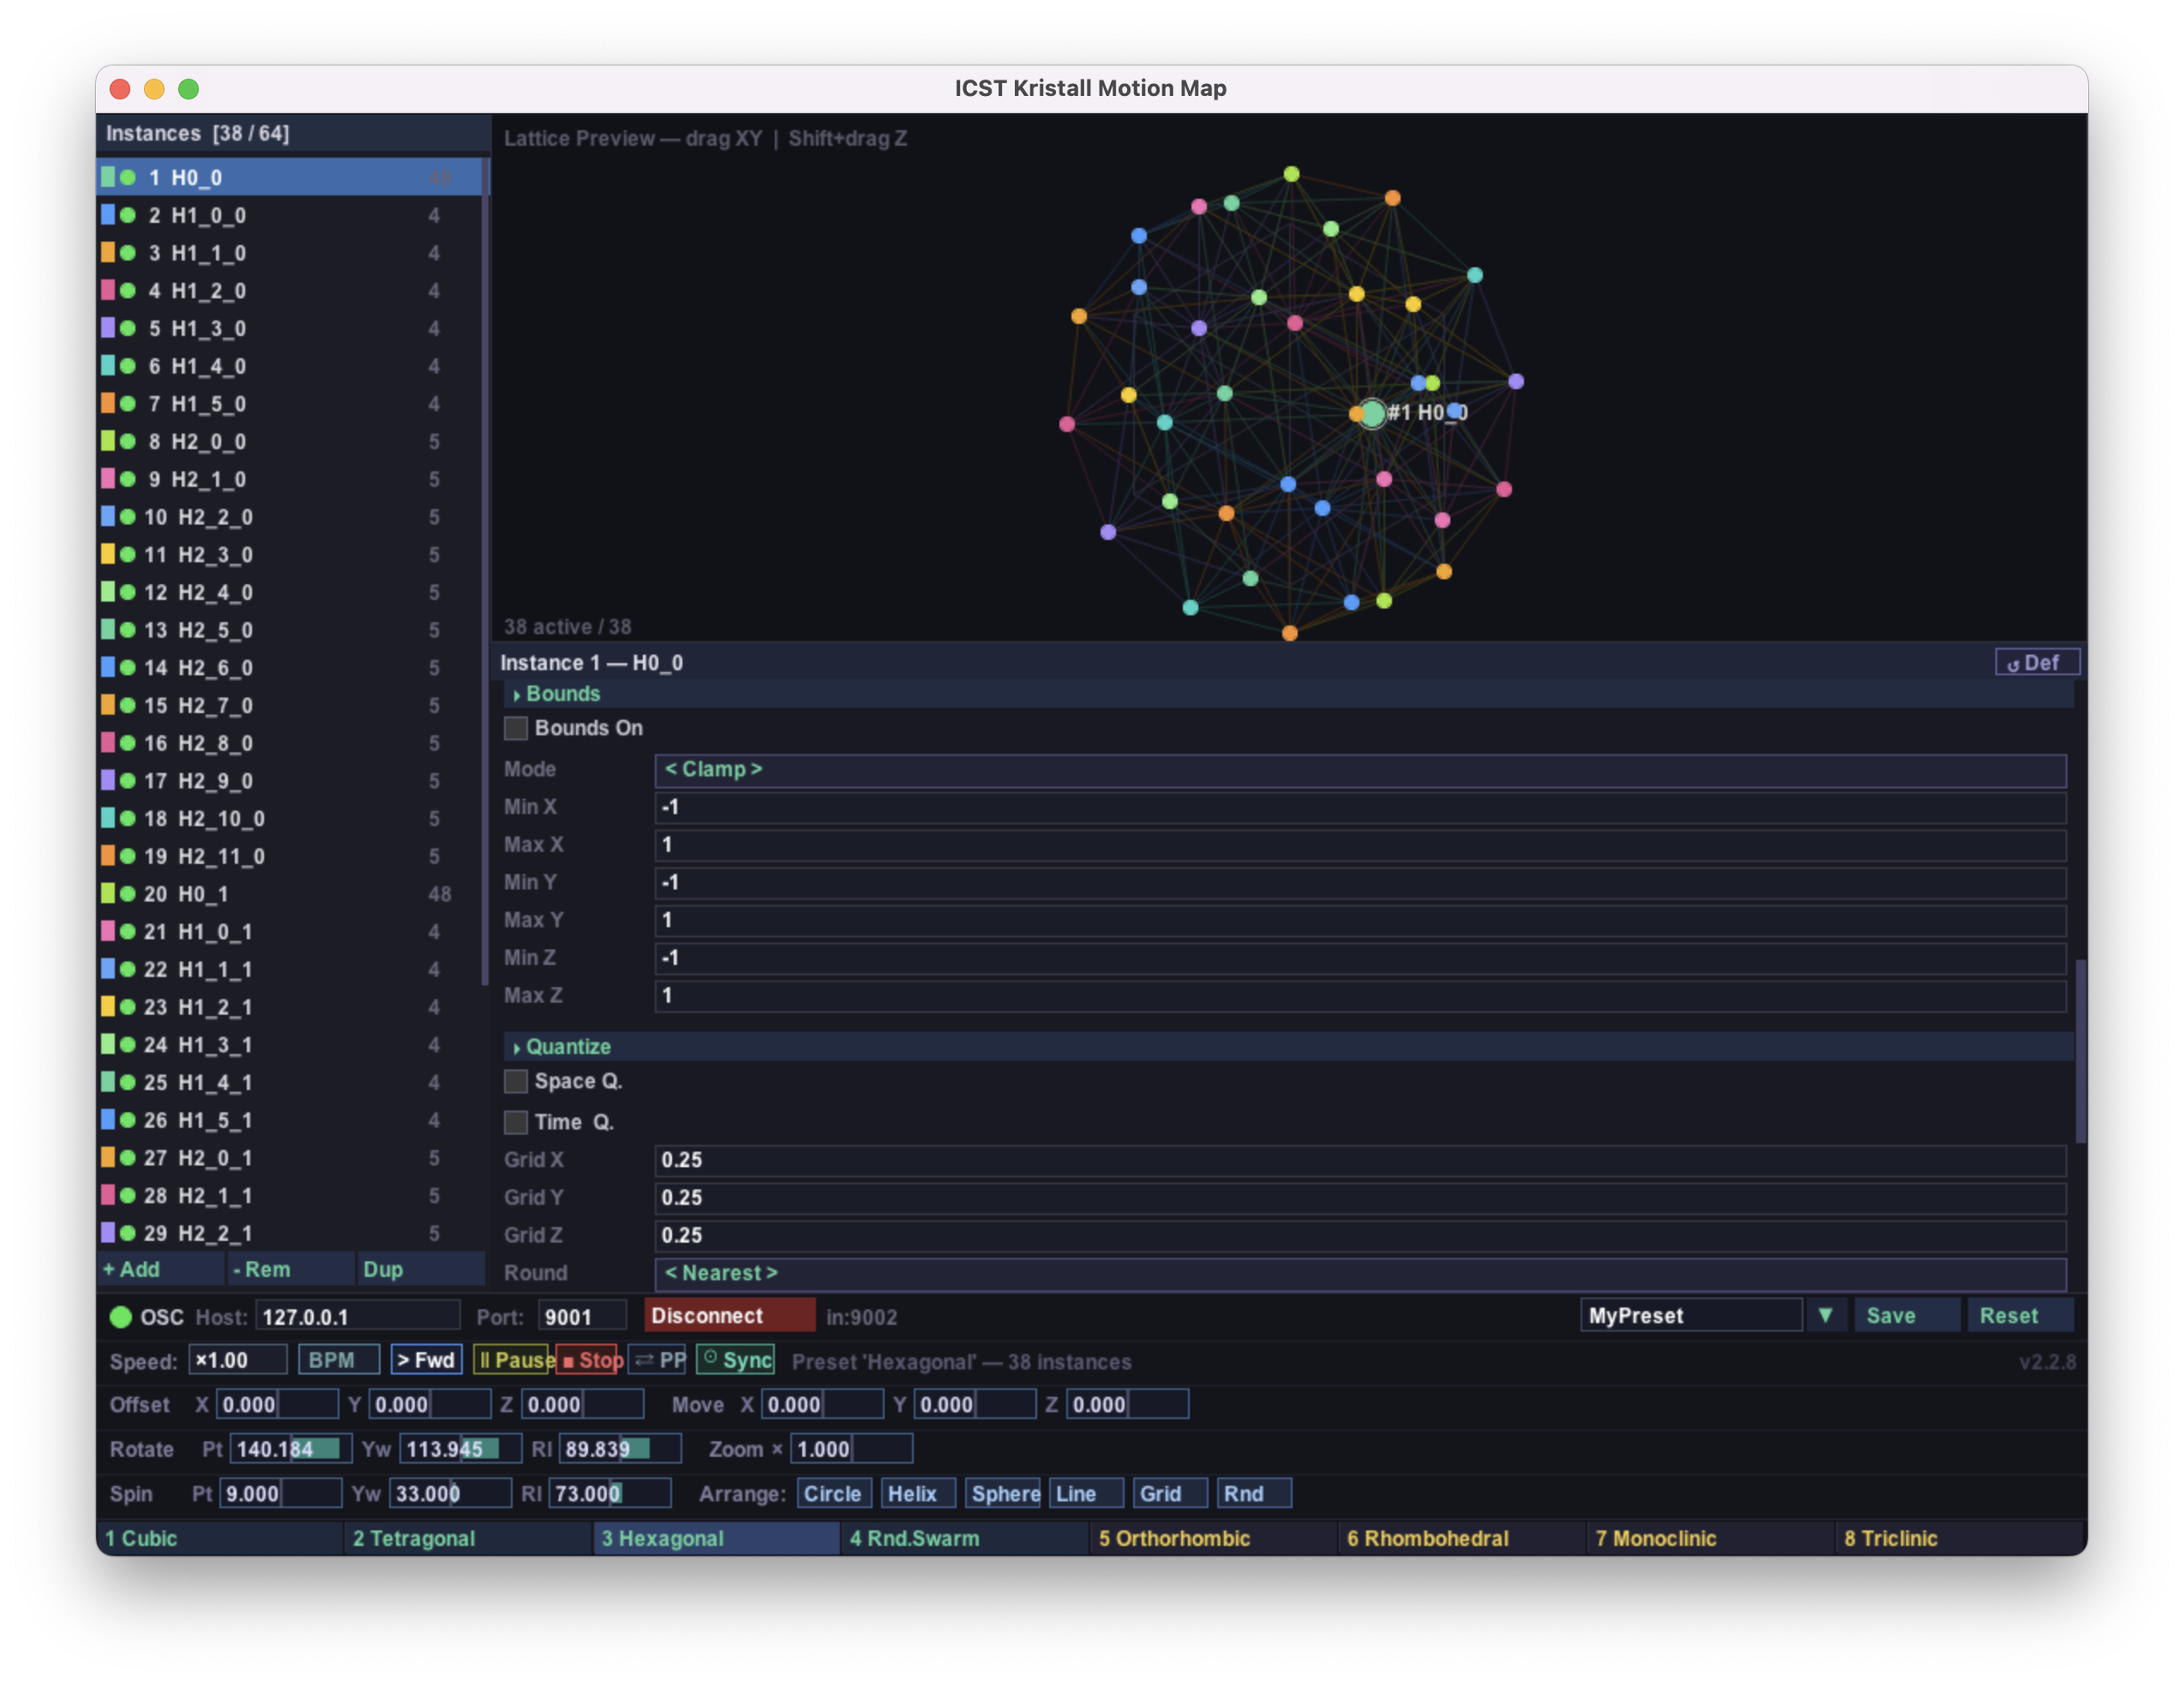Image resolution: width=2184 pixels, height=1683 pixels.
Task: Click the MyPreset name field
Action: coord(1691,1315)
